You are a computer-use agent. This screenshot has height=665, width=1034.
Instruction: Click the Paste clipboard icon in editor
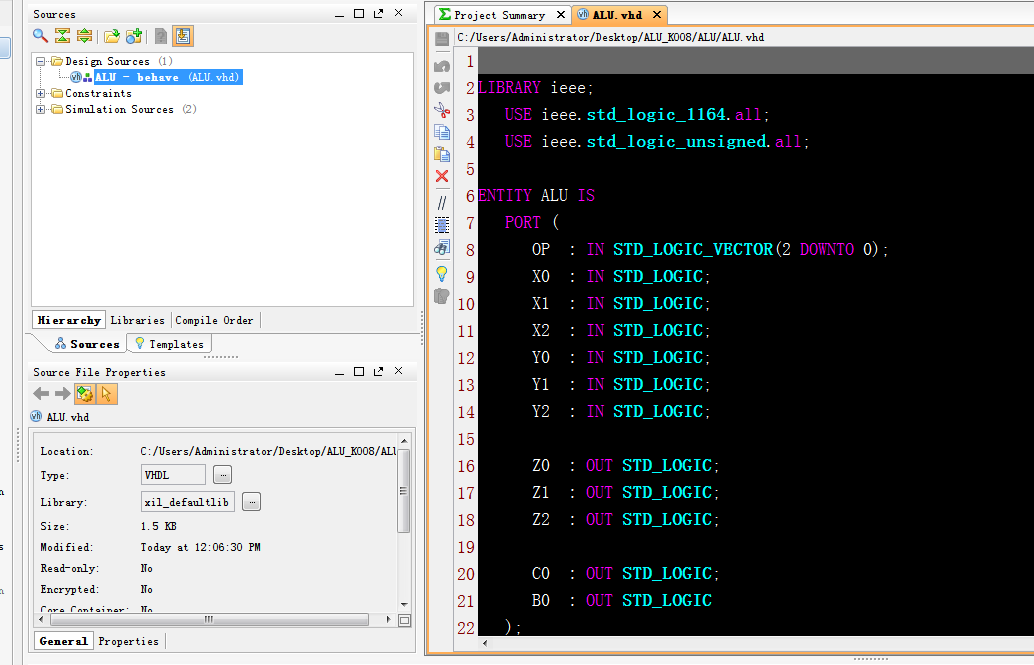coord(442,154)
